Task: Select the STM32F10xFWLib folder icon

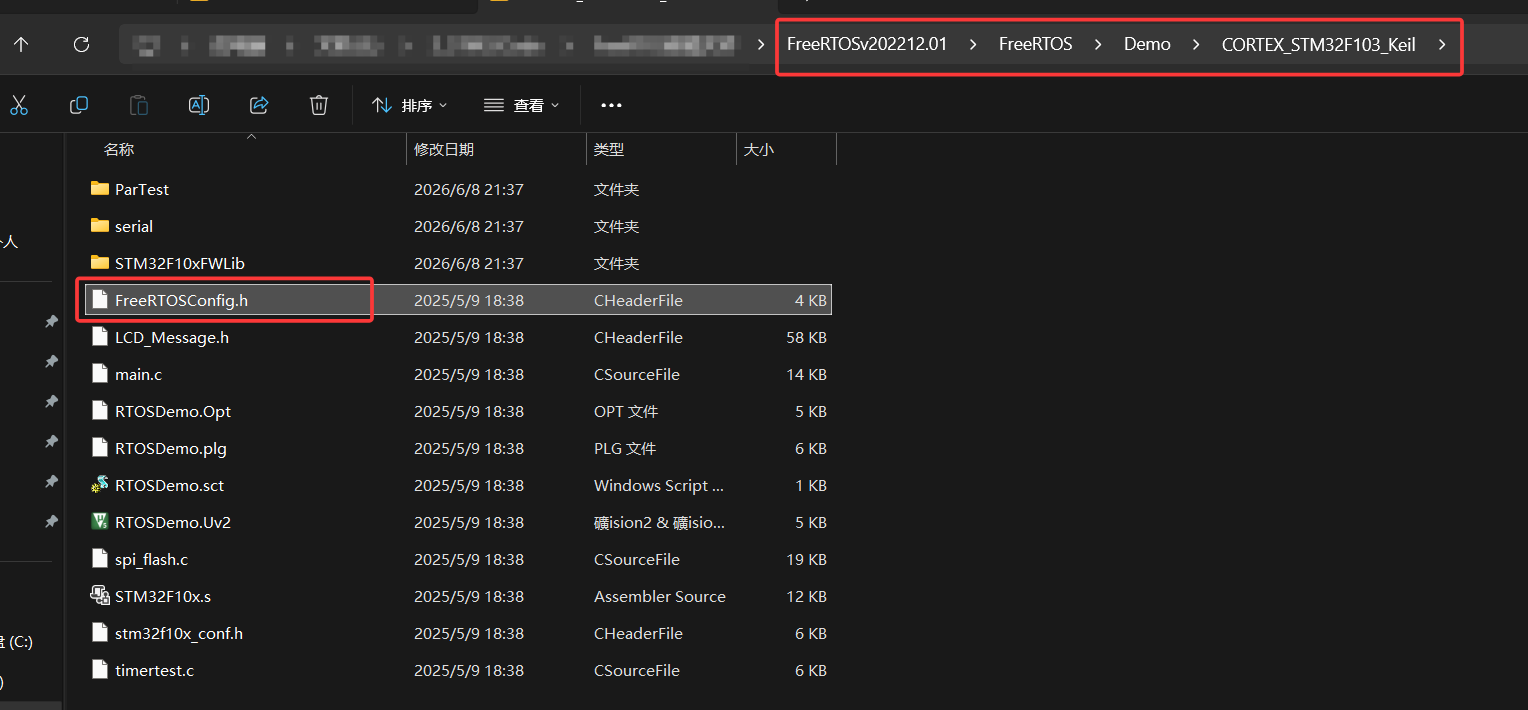Action: [99, 263]
